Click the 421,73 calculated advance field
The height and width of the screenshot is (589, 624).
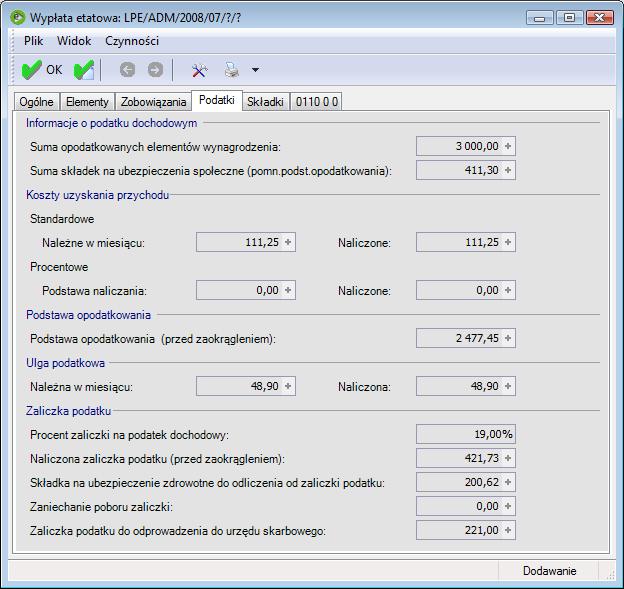[466, 458]
